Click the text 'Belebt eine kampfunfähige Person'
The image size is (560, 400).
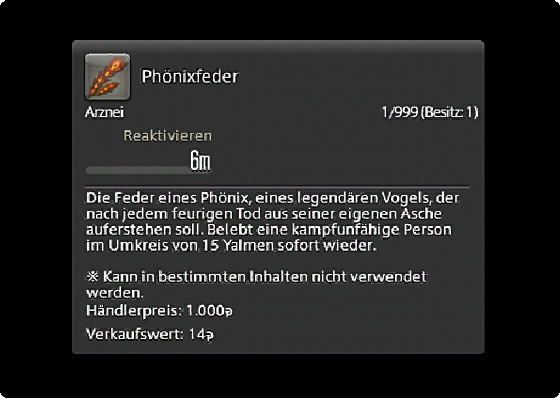[329, 230]
